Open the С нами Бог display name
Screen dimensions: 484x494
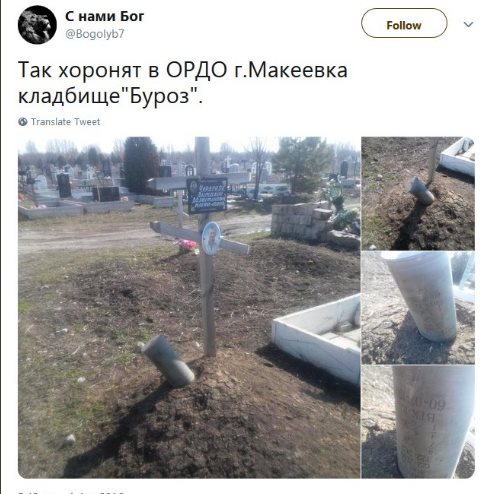coord(105,16)
